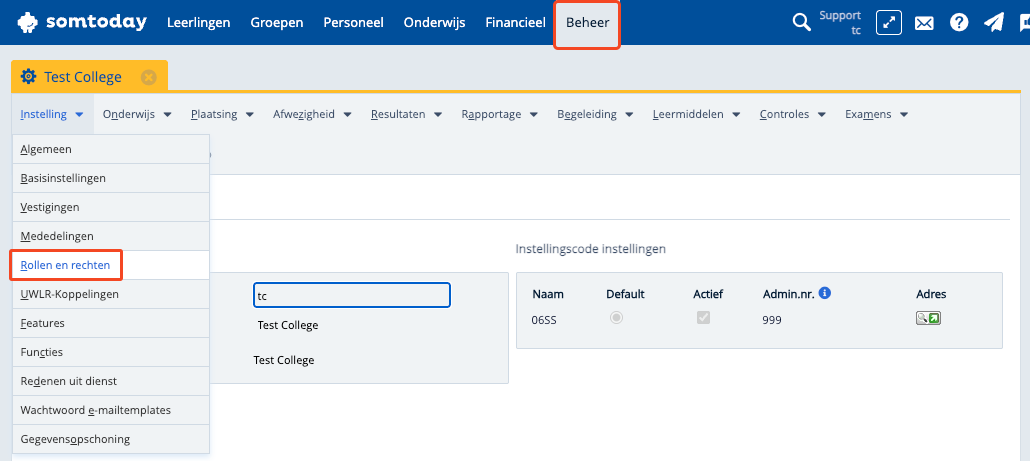Close the Test College tab
Image resolution: width=1030 pixels, height=461 pixels.
point(149,77)
